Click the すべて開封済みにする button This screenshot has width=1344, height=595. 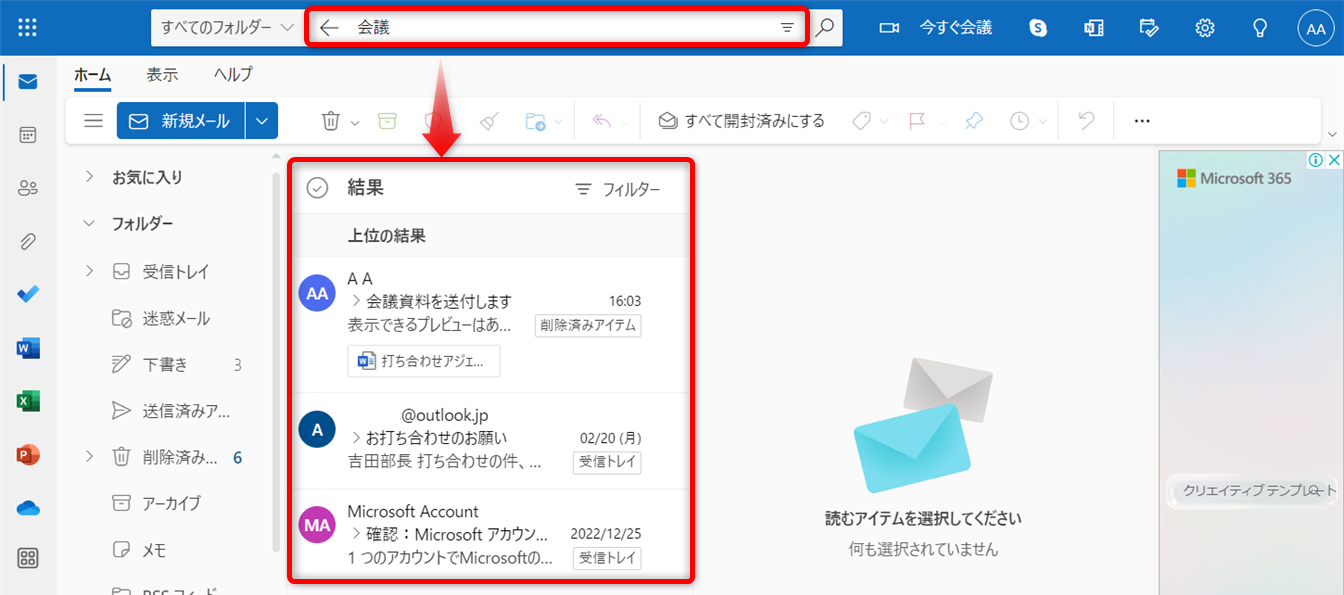740,120
